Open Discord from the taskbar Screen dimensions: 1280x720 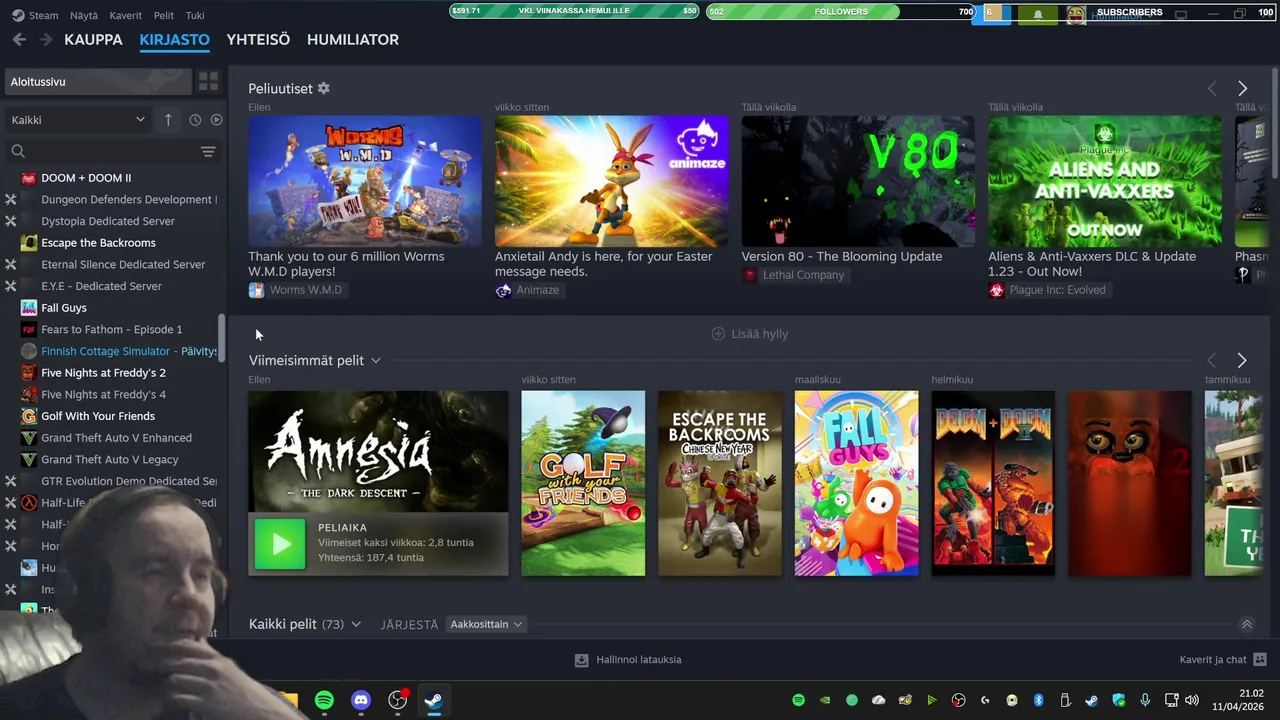(x=361, y=700)
